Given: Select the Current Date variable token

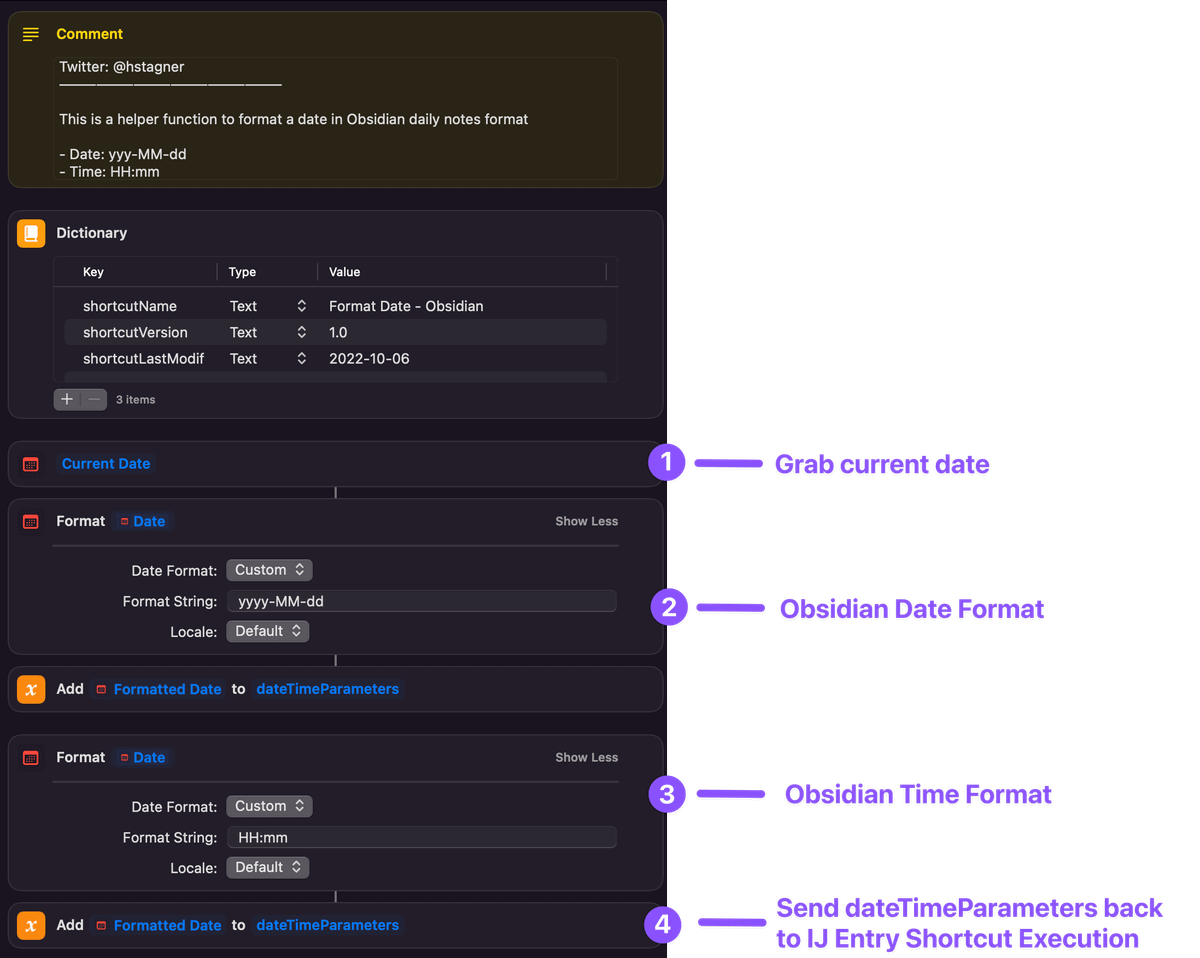Looking at the screenshot, I should point(106,464).
